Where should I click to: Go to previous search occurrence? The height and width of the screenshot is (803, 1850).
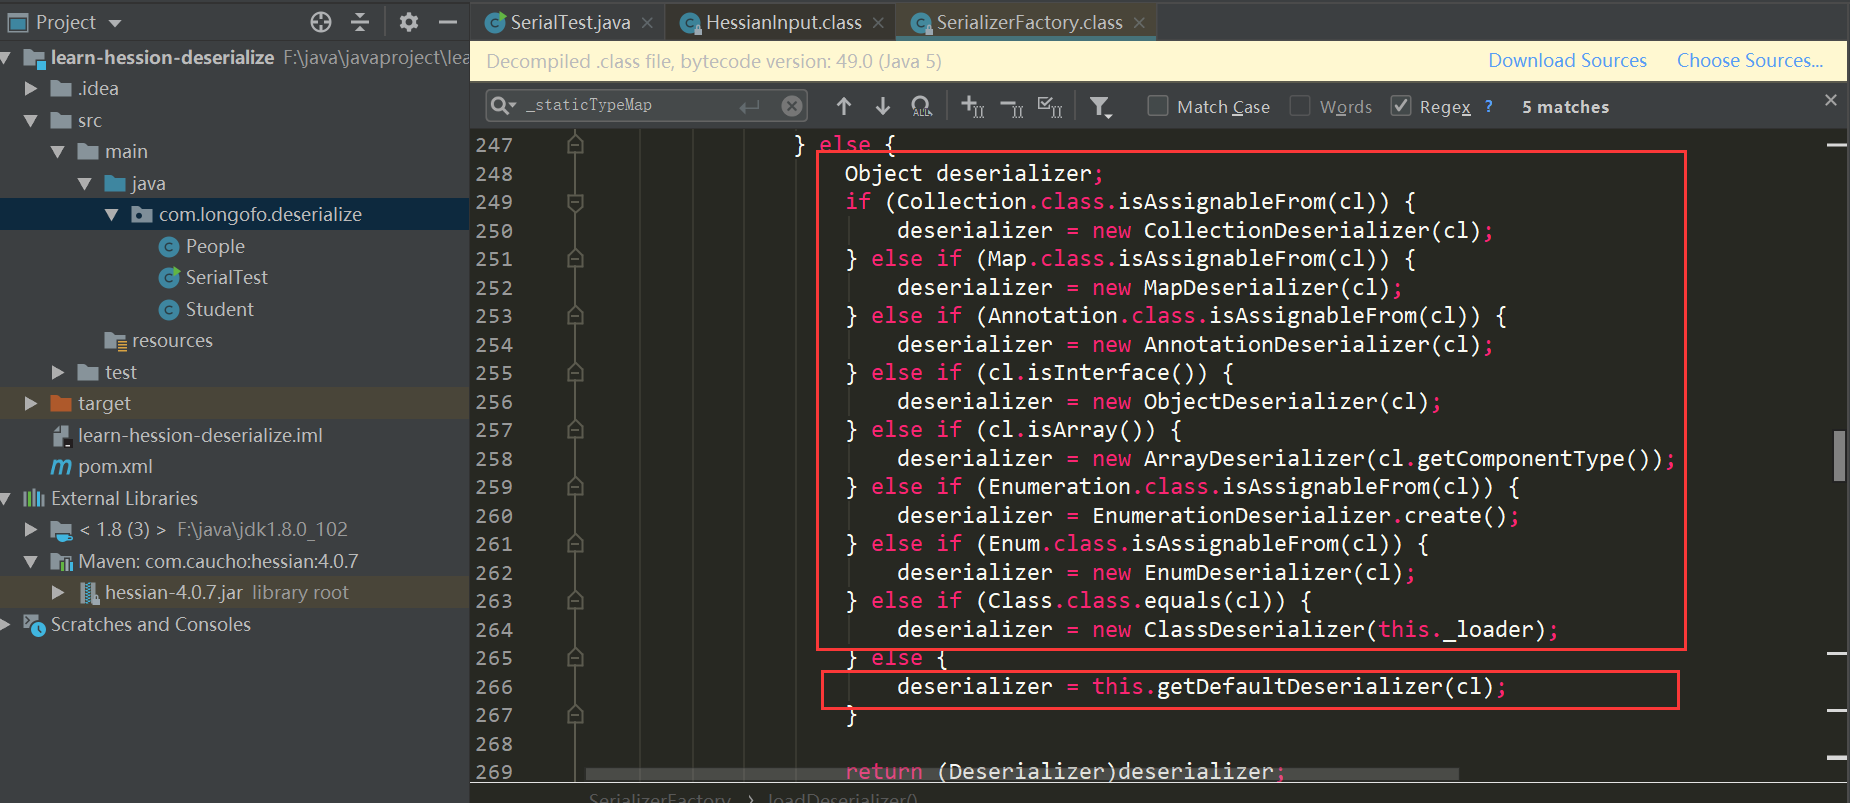click(844, 106)
